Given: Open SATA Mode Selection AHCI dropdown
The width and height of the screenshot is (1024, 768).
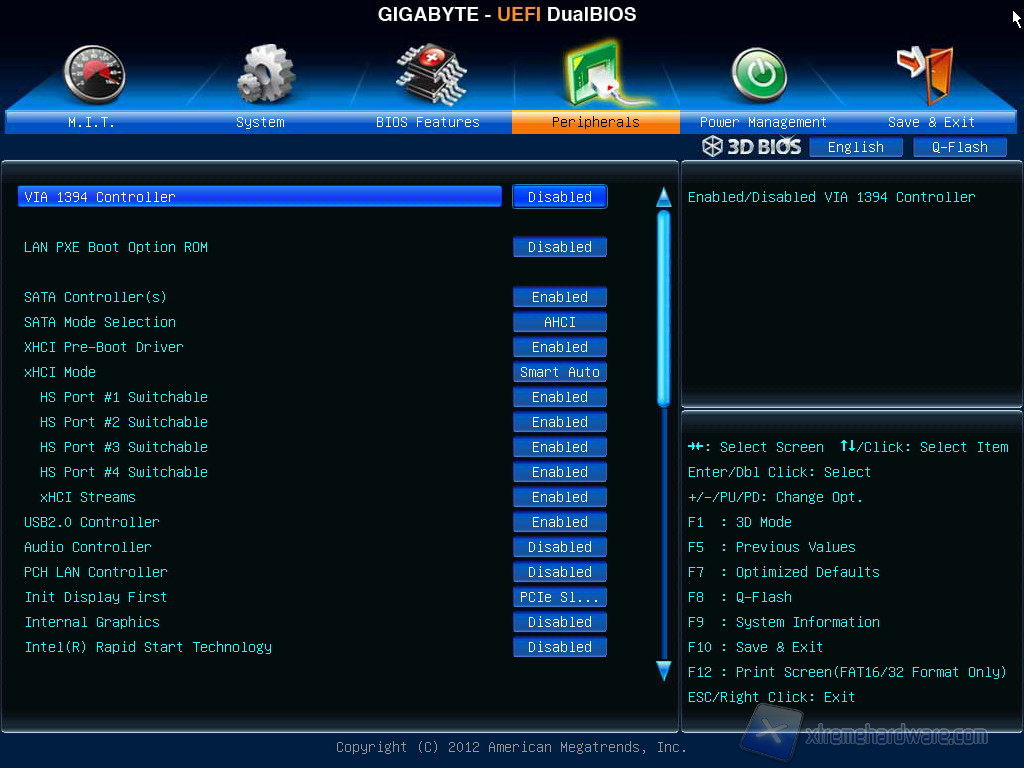Looking at the screenshot, I should tap(560, 322).
